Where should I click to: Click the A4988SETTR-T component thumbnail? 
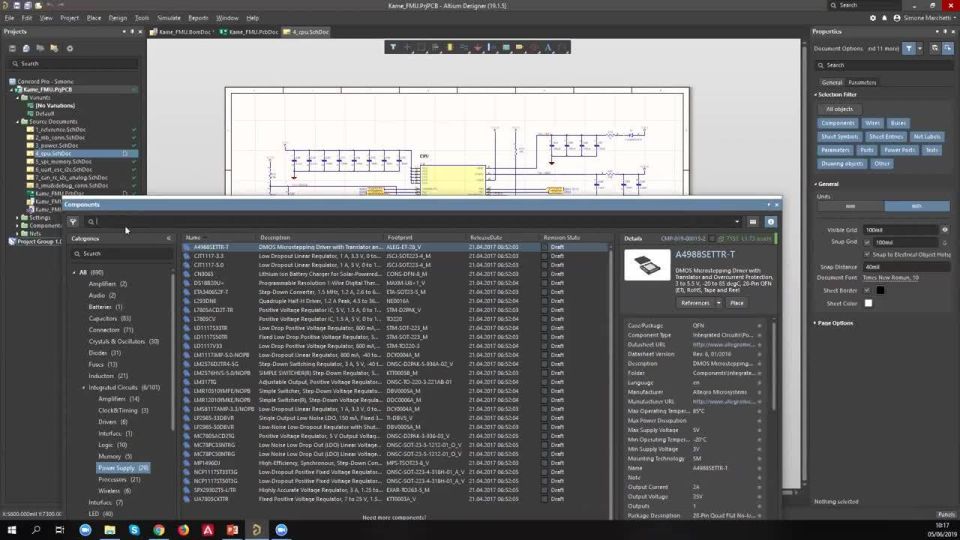coord(647,265)
